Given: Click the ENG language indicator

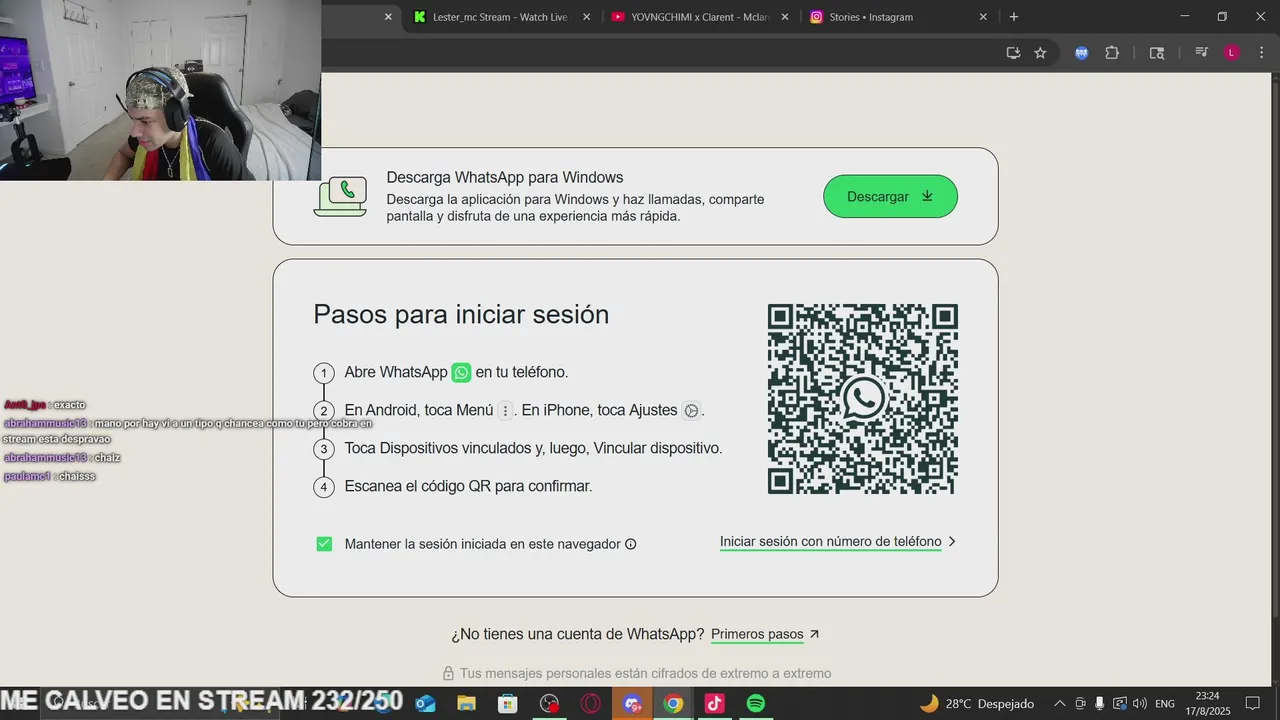Looking at the screenshot, I should [x=1165, y=704].
